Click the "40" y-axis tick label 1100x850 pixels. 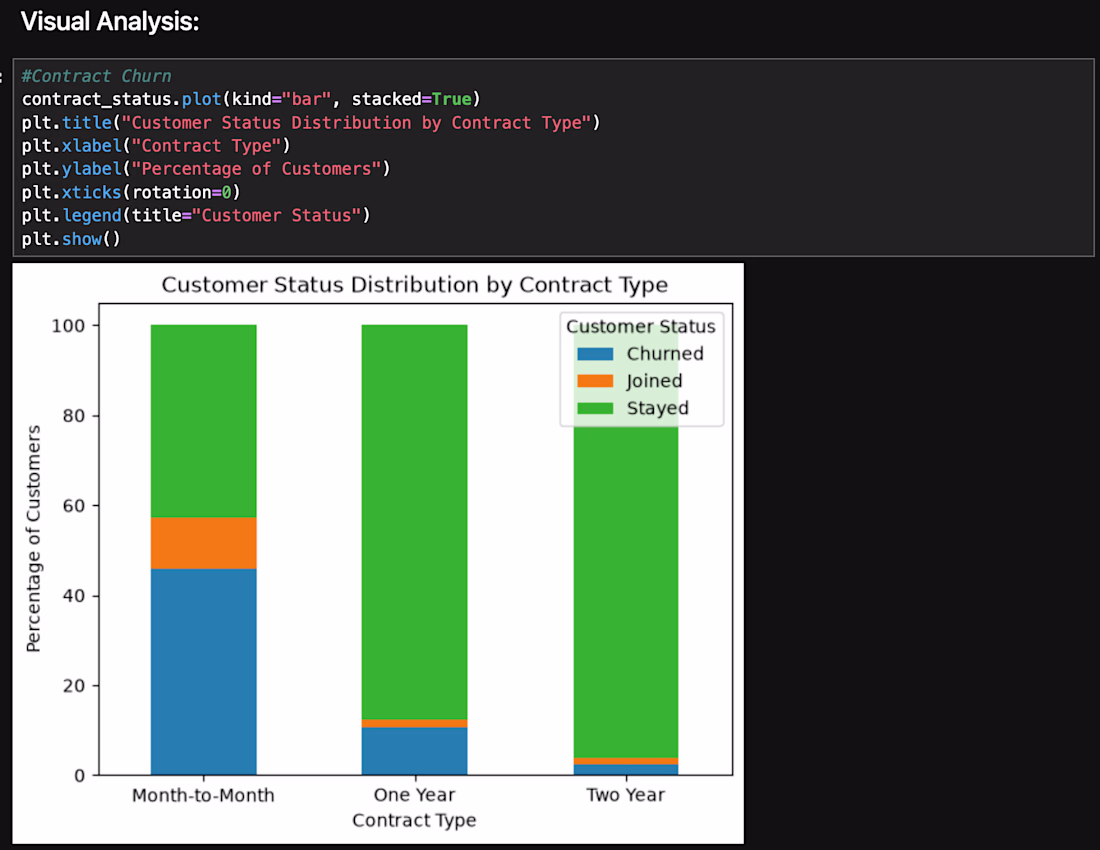[x=74, y=595]
